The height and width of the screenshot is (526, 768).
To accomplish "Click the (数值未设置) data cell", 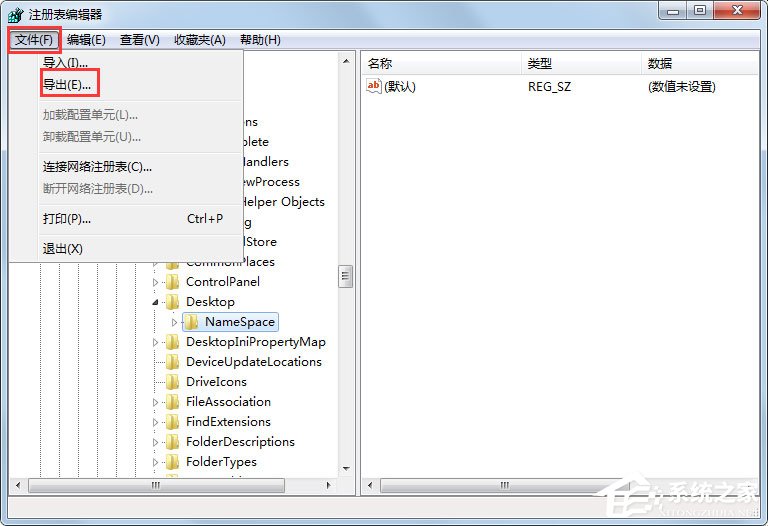I will click(x=681, y=87).
